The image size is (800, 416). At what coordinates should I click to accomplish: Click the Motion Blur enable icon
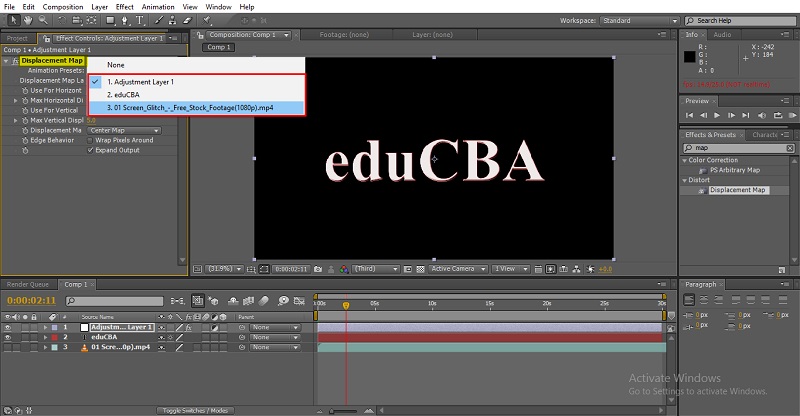point(264,301)
